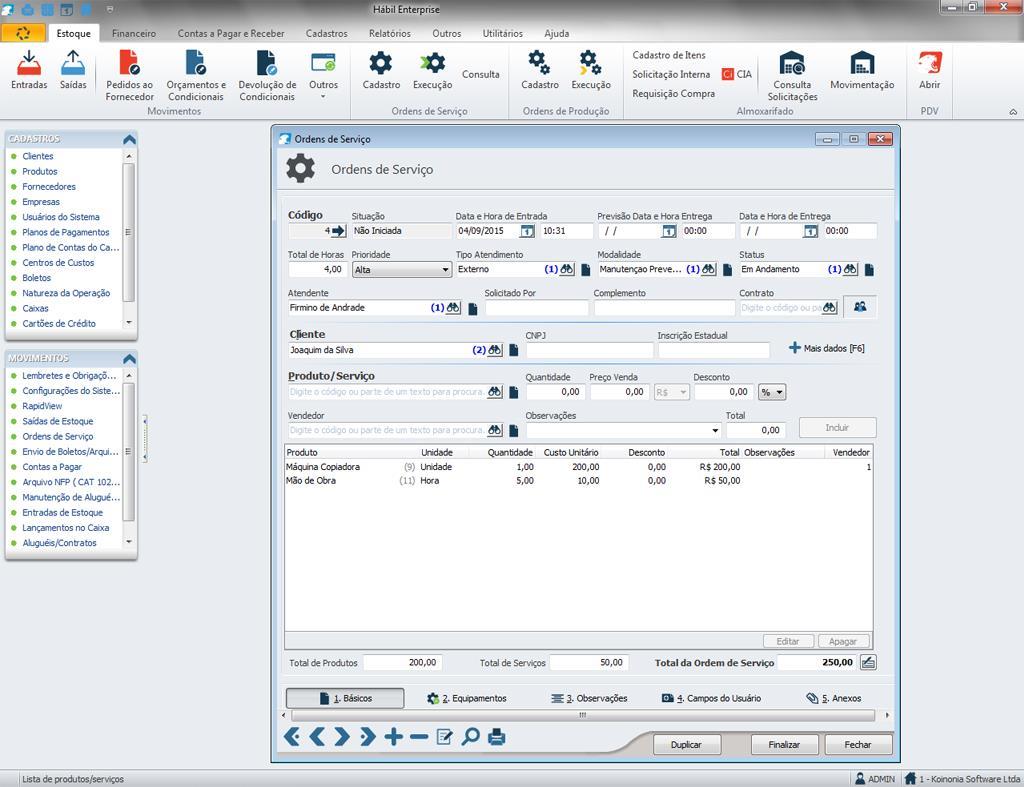Open Orçamentos e Condicionais
Screen dimensions: 1024x787
pos(196,76)
